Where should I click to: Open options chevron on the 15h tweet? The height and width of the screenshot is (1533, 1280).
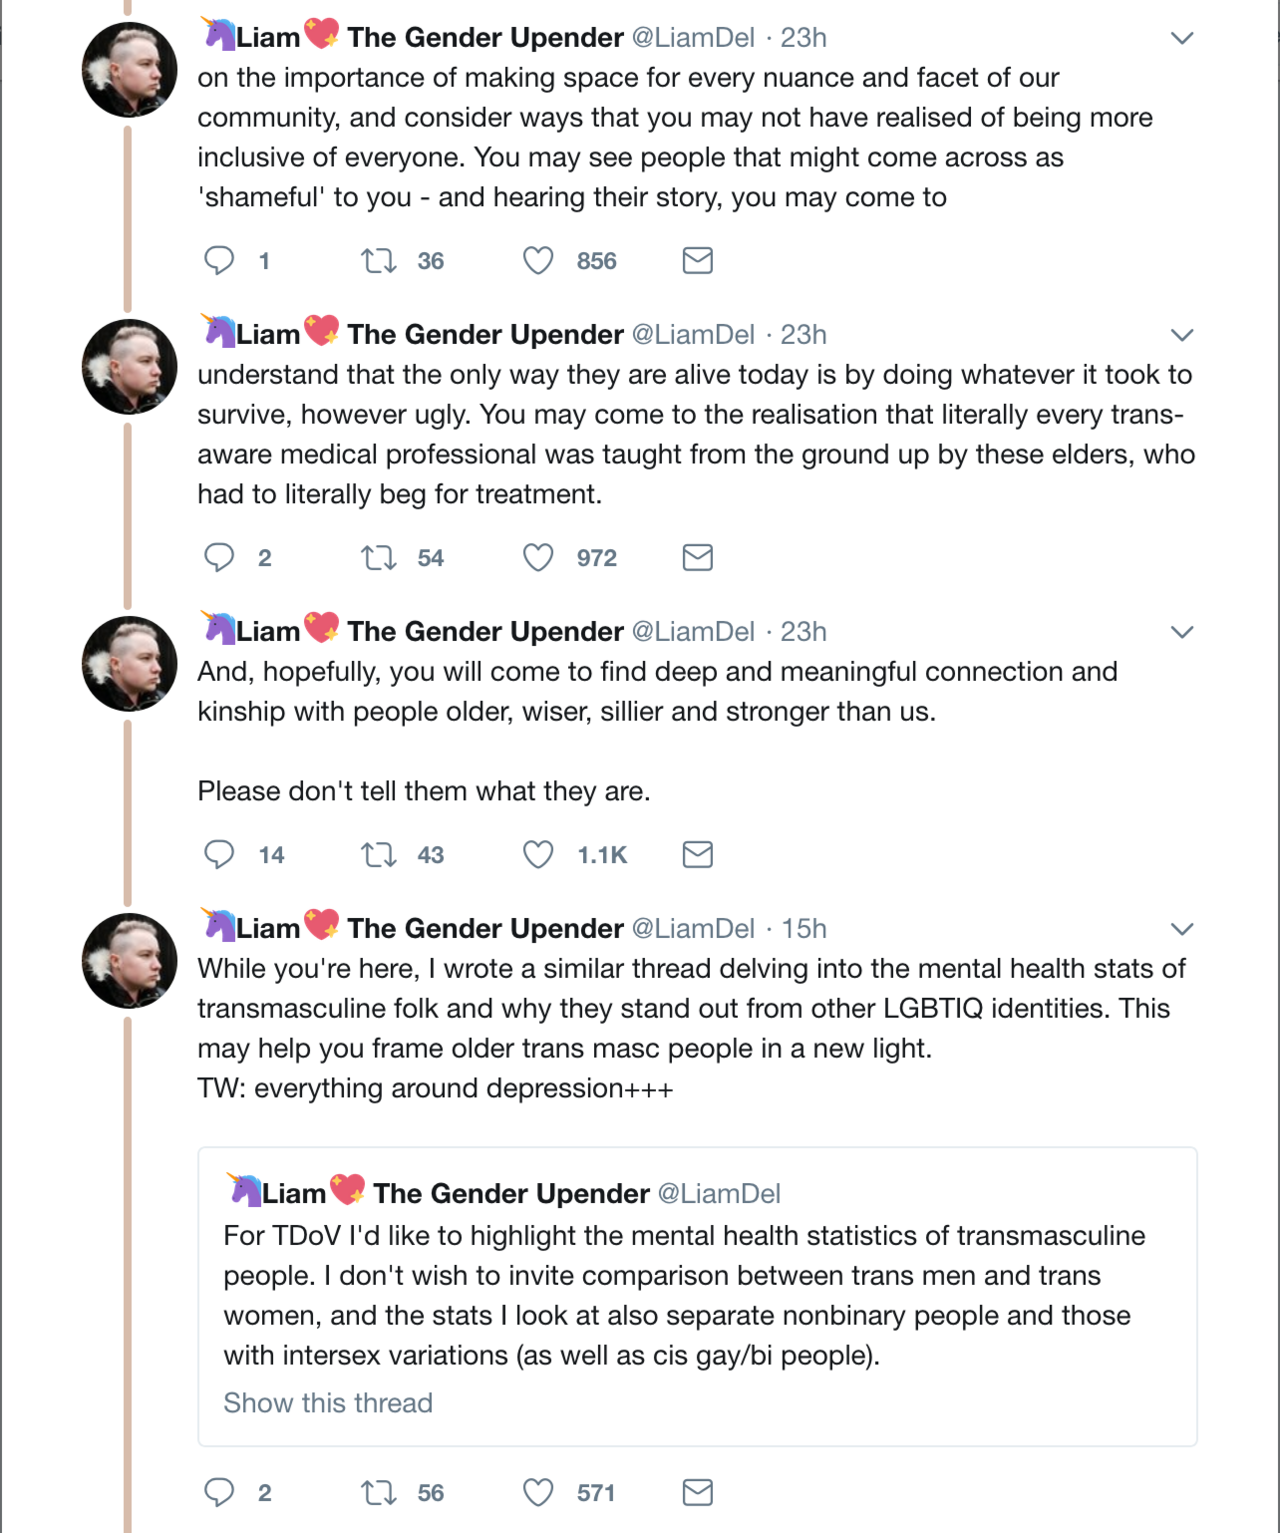coord(1182,929)
